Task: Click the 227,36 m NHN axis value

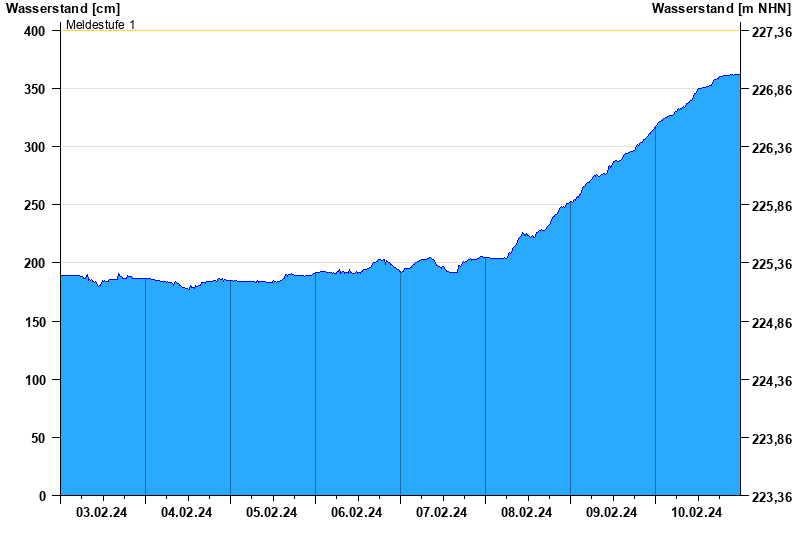Action: 771,33
